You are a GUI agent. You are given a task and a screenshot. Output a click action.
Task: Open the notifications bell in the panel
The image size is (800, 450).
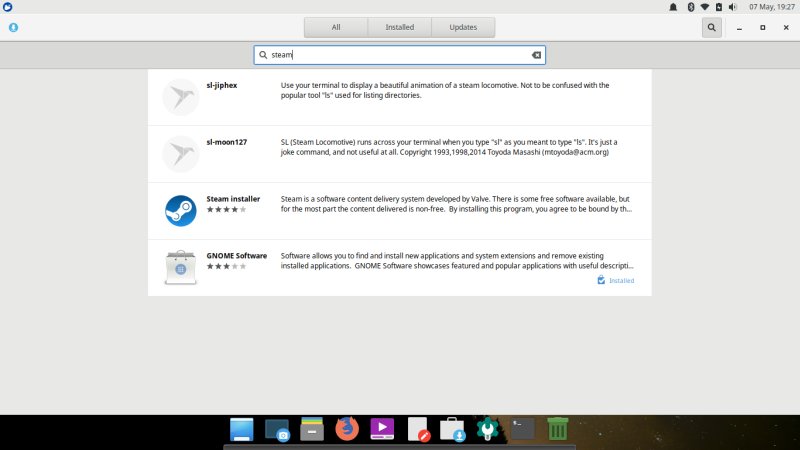coord(673,7)
